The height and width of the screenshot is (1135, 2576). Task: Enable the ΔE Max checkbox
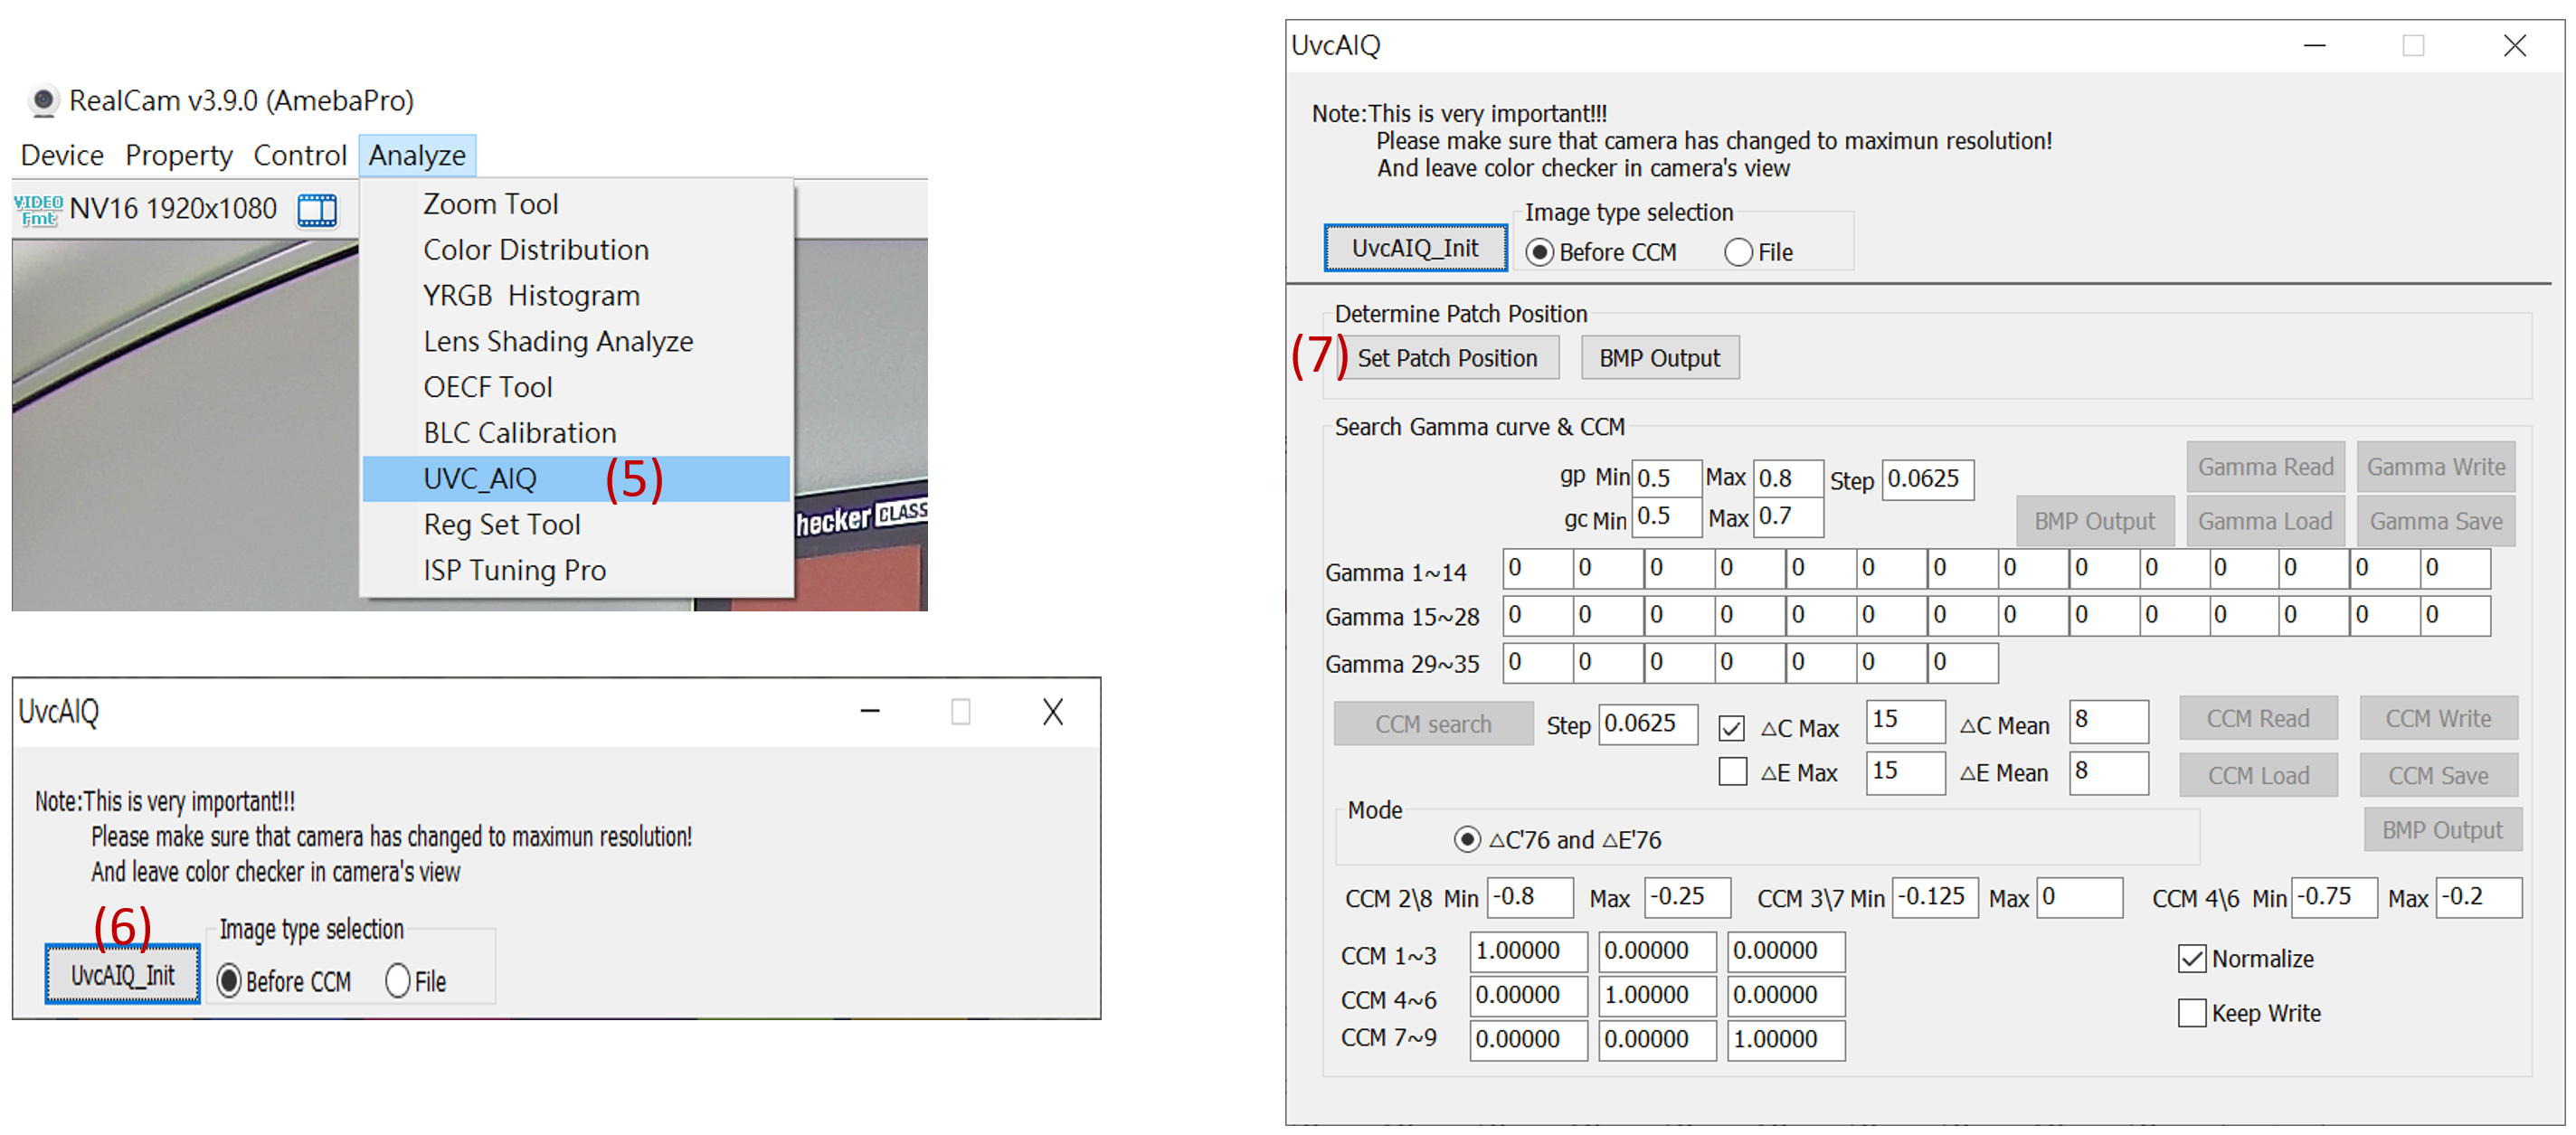click(1732, 772)
